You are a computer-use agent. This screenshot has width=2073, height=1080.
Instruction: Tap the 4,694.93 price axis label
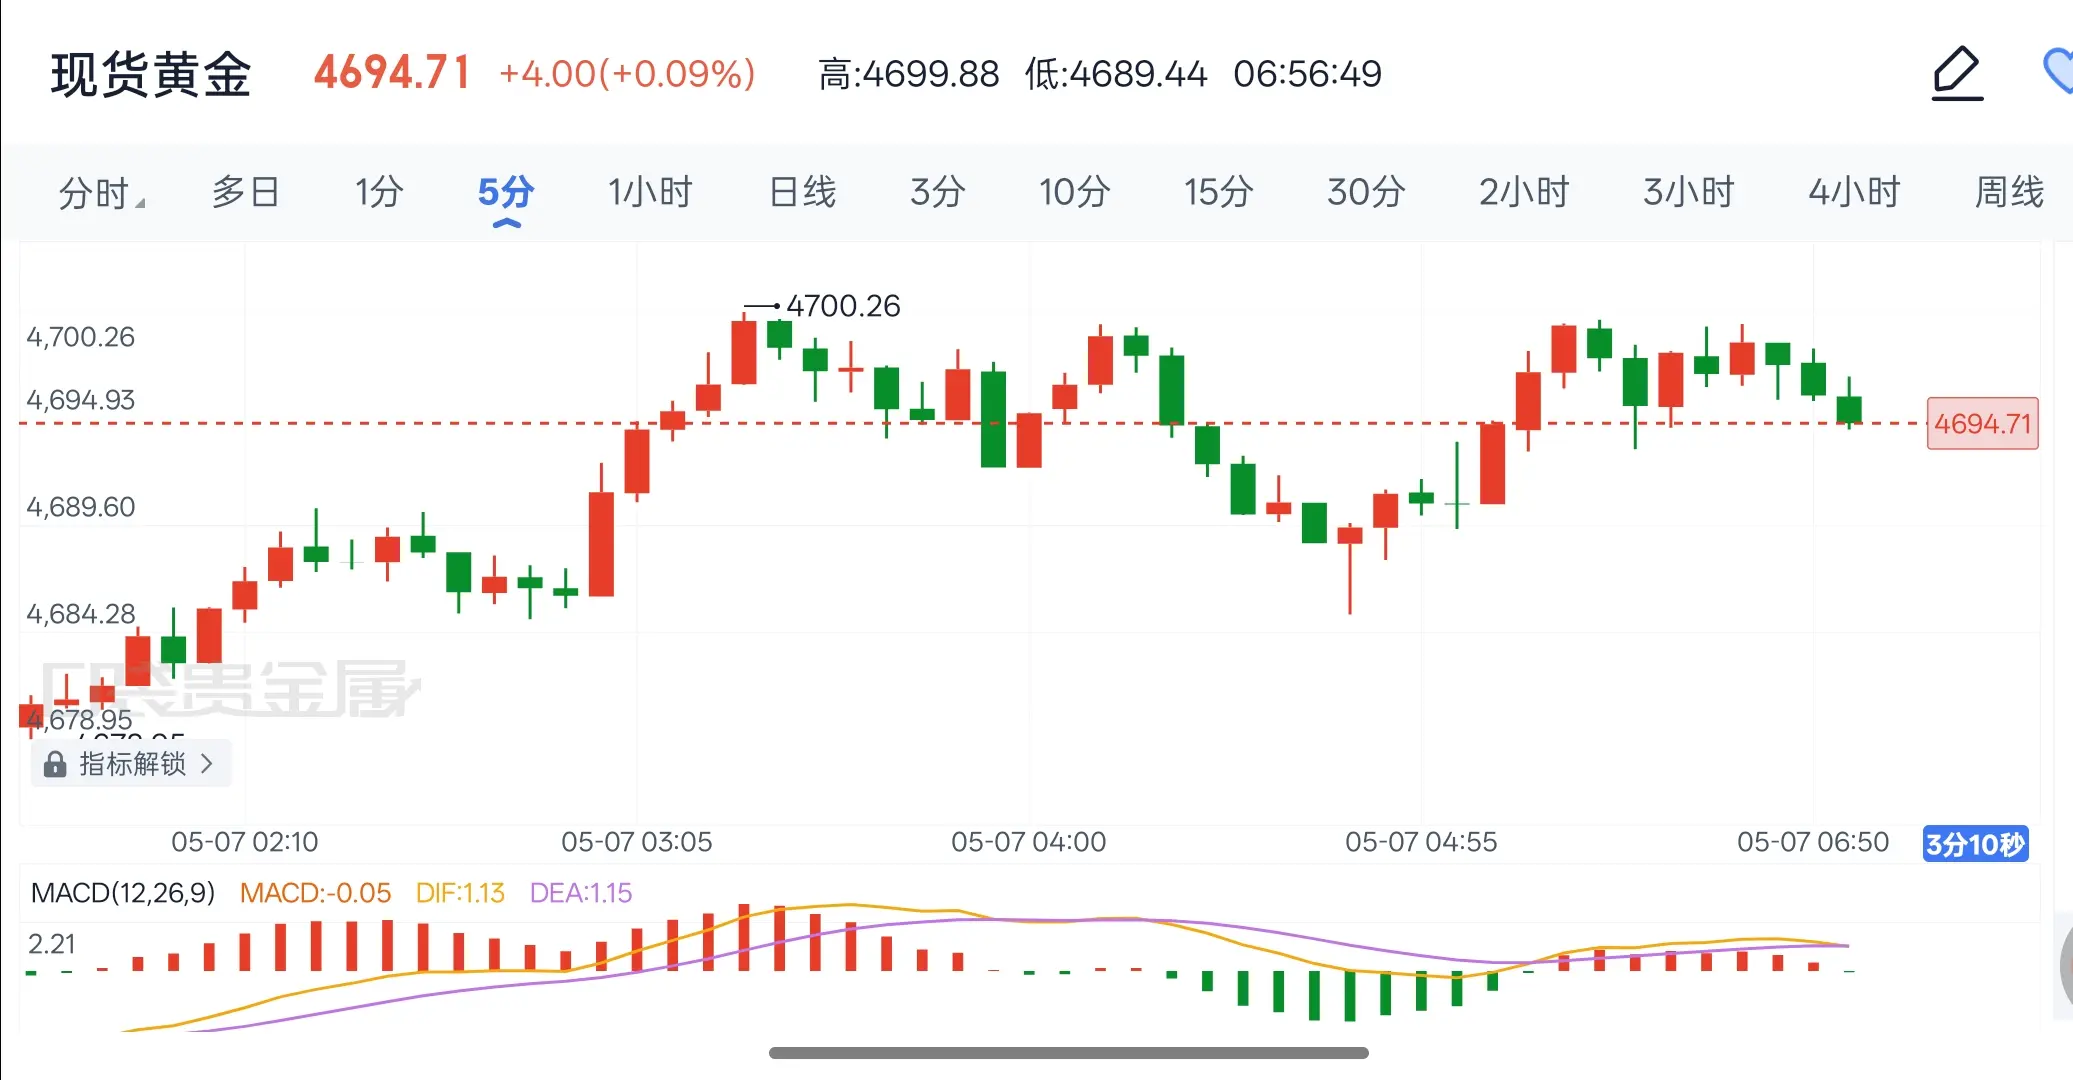(x=80, y=400)
